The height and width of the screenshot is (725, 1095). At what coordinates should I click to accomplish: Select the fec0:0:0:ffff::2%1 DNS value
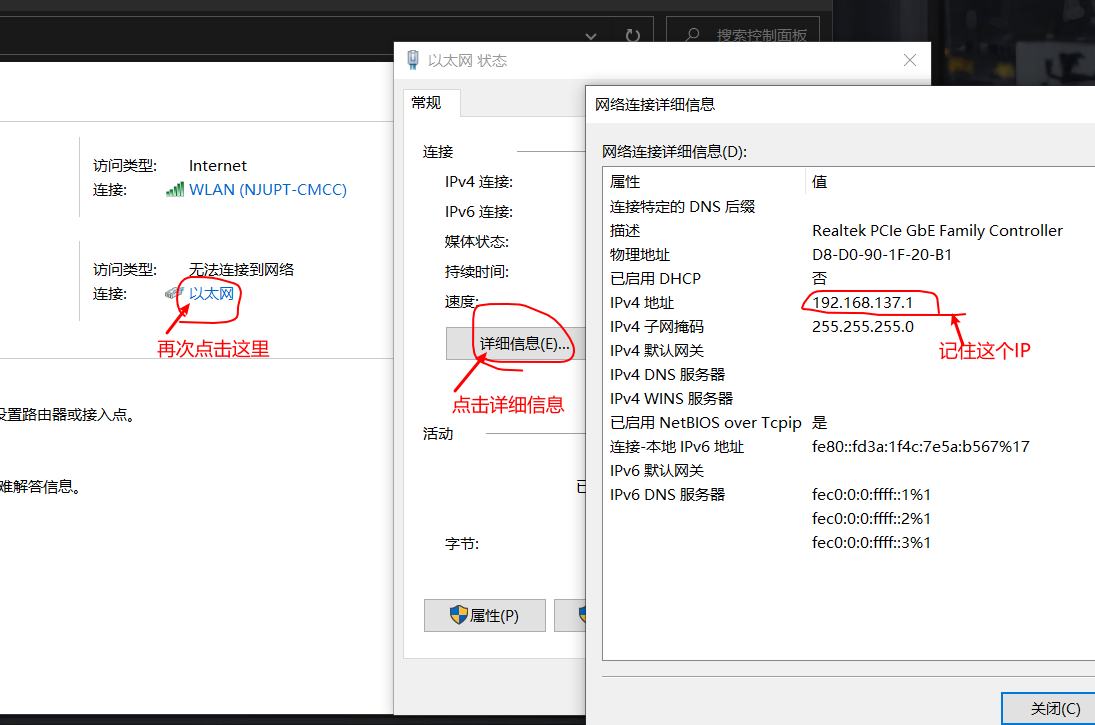pos(871,518)
